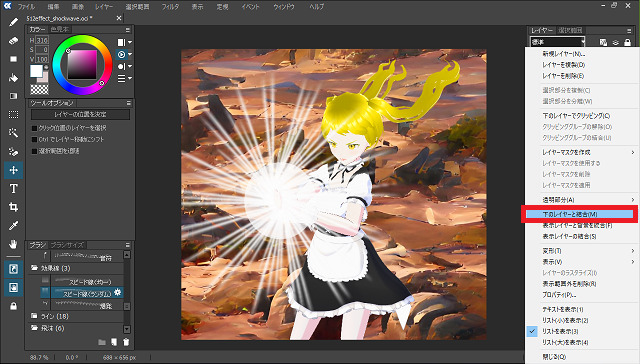The image size is (640, 364).
Task: Enable Ctrl でレイヤー移動にシフト checkbox
Action: (35, 140)
